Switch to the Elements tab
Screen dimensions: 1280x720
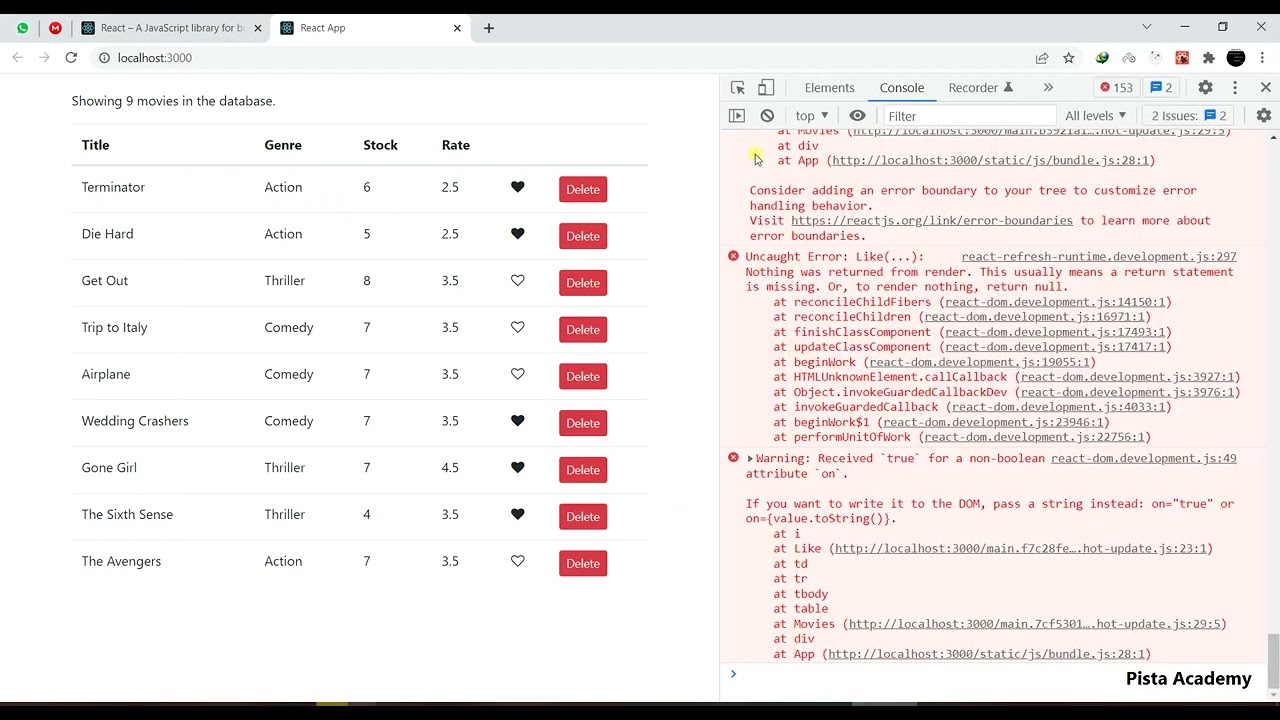pyautogui.click(x=829, y=88)
